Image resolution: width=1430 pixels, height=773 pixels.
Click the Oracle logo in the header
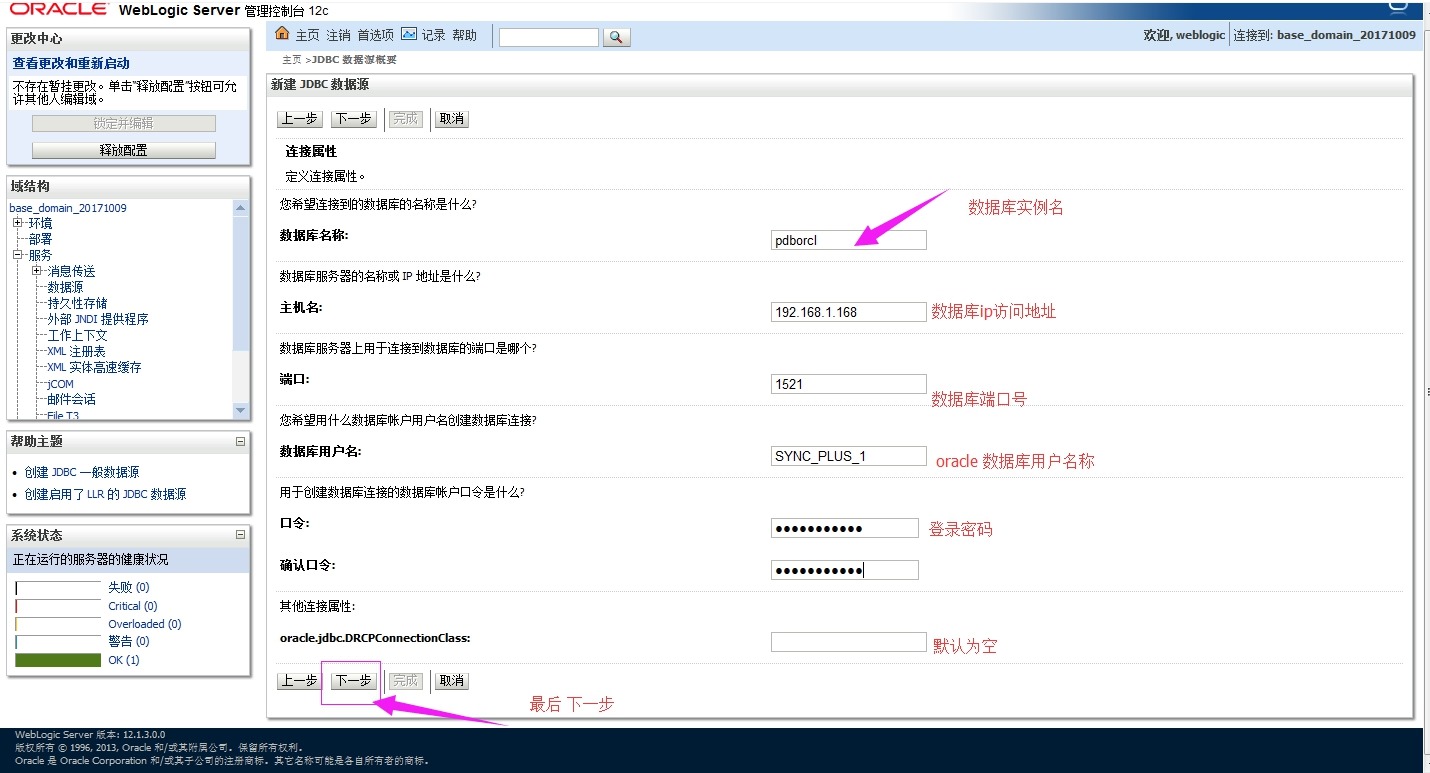(59, 9)
